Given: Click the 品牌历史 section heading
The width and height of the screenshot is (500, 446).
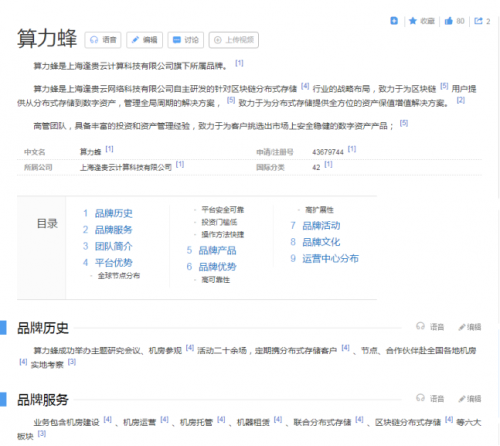Looking at the screenshot, I should click(43, 328).
